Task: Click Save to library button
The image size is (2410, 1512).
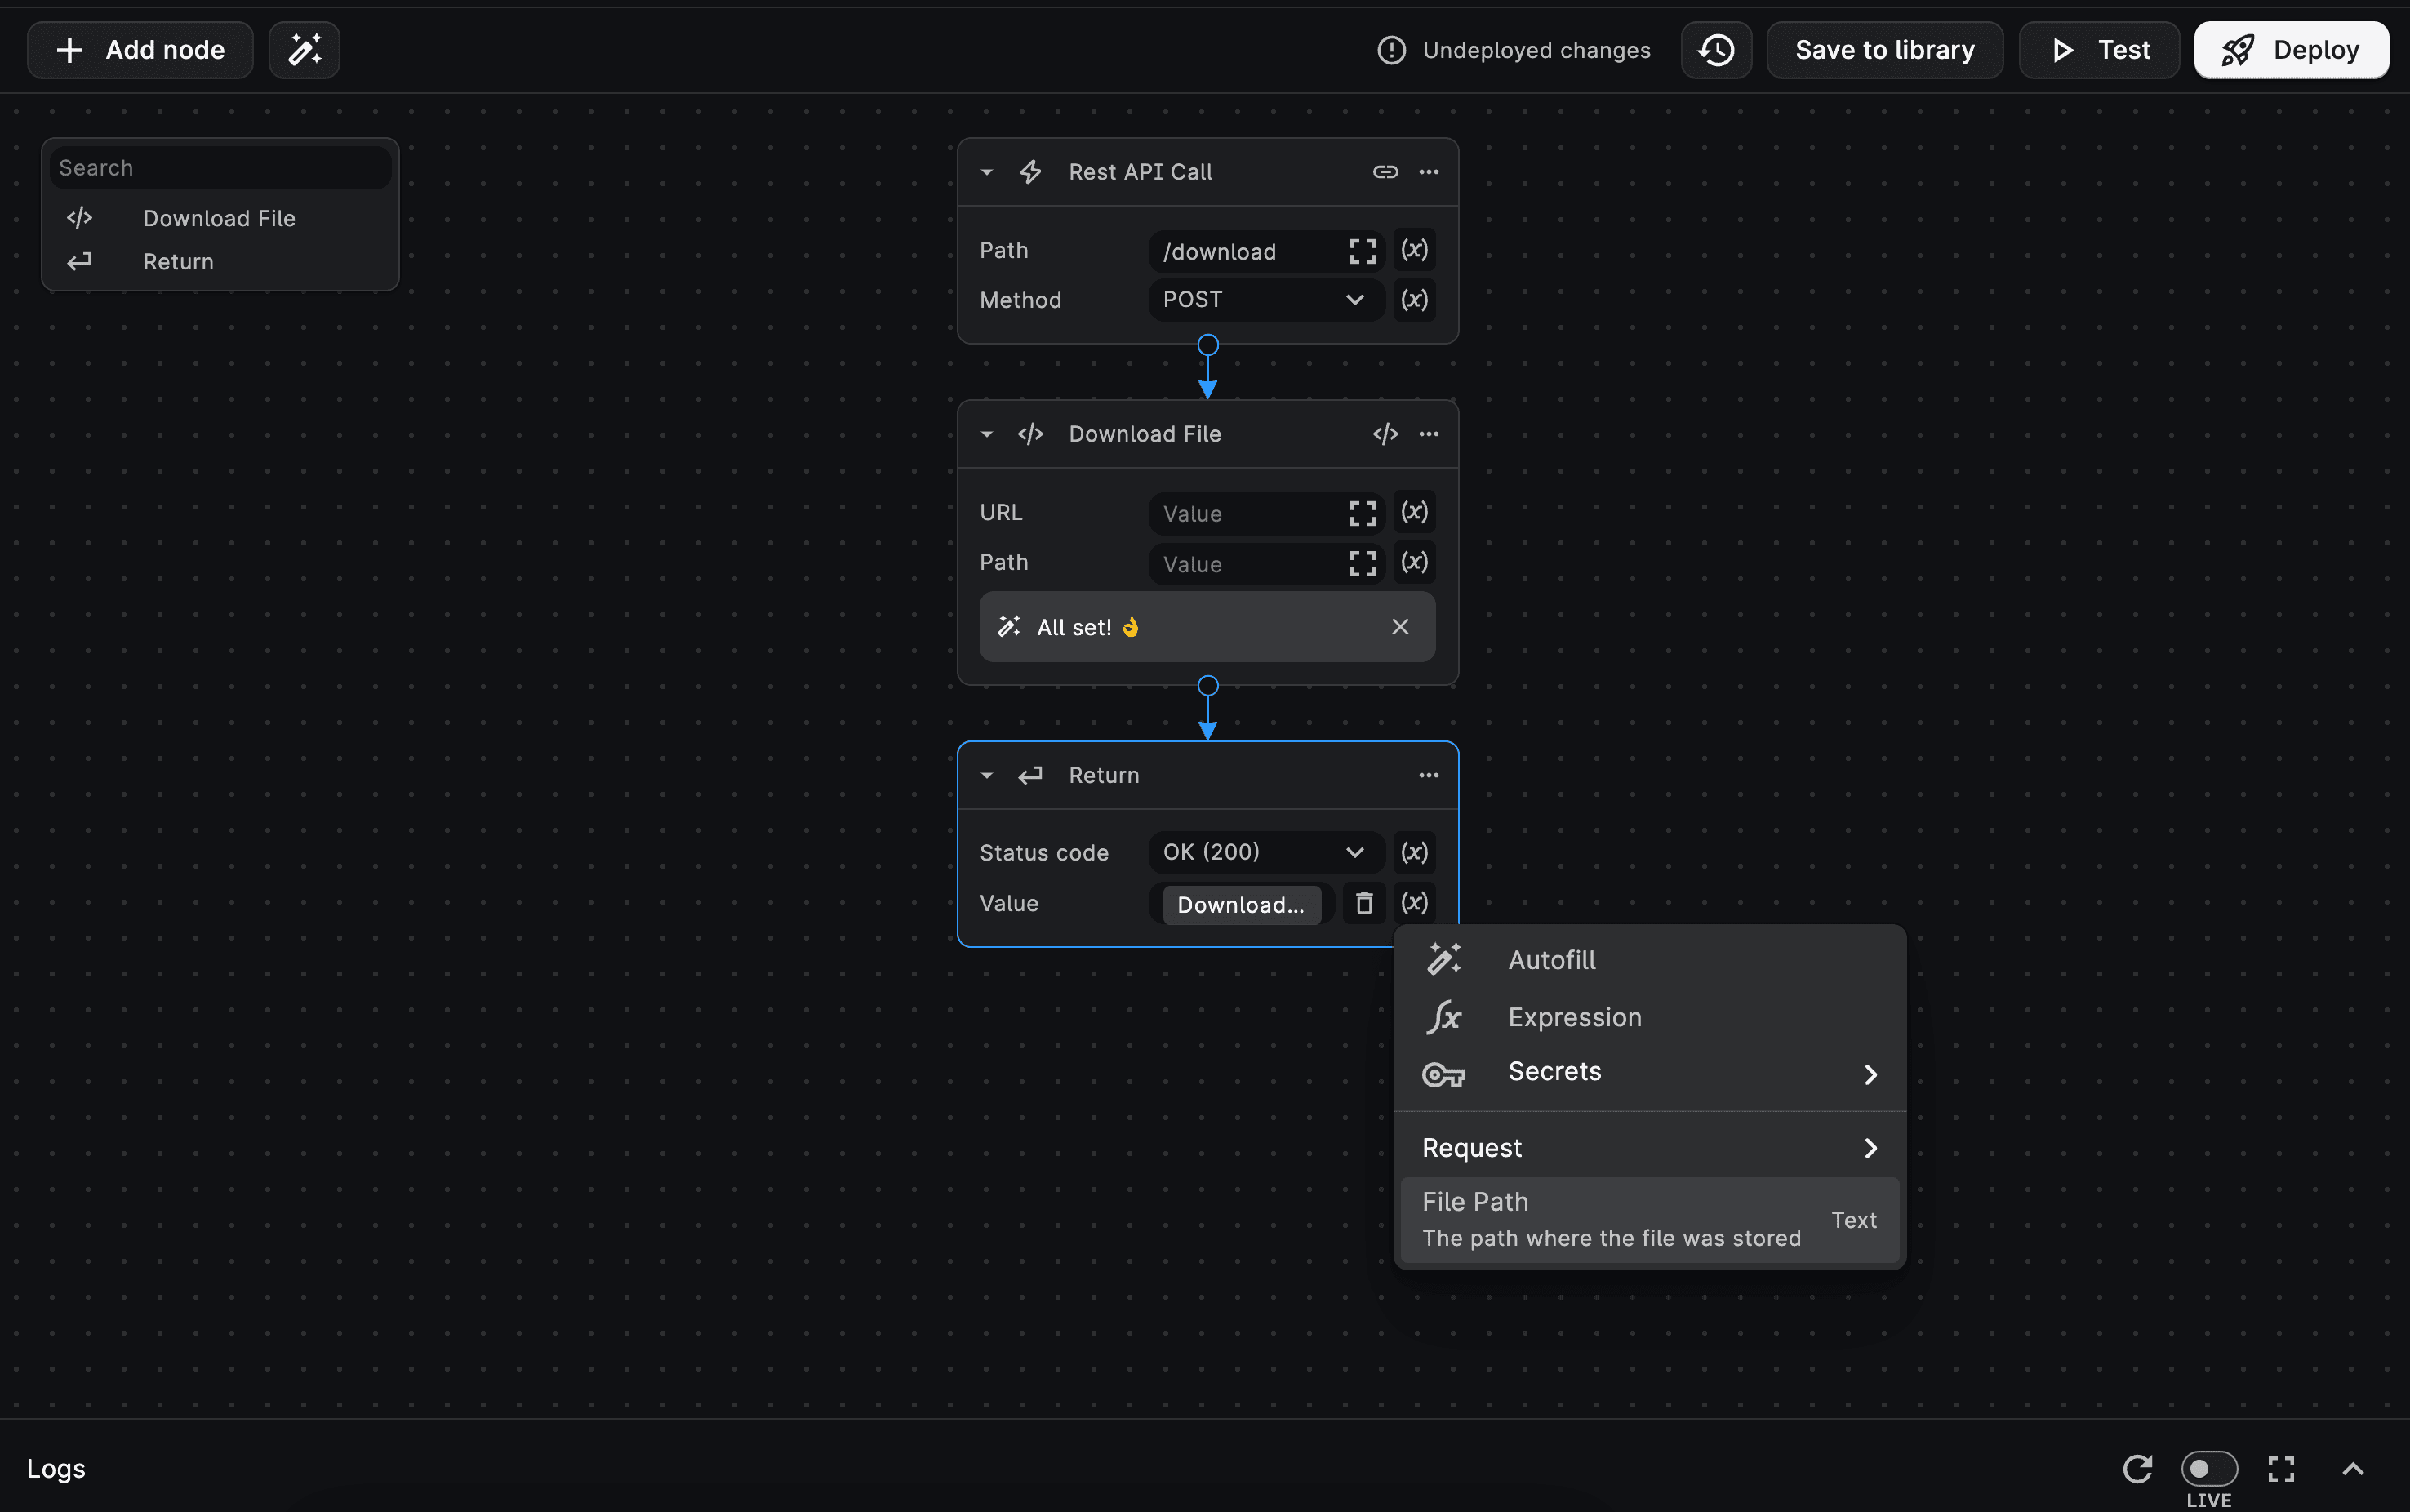Action: pos(1884,50)
